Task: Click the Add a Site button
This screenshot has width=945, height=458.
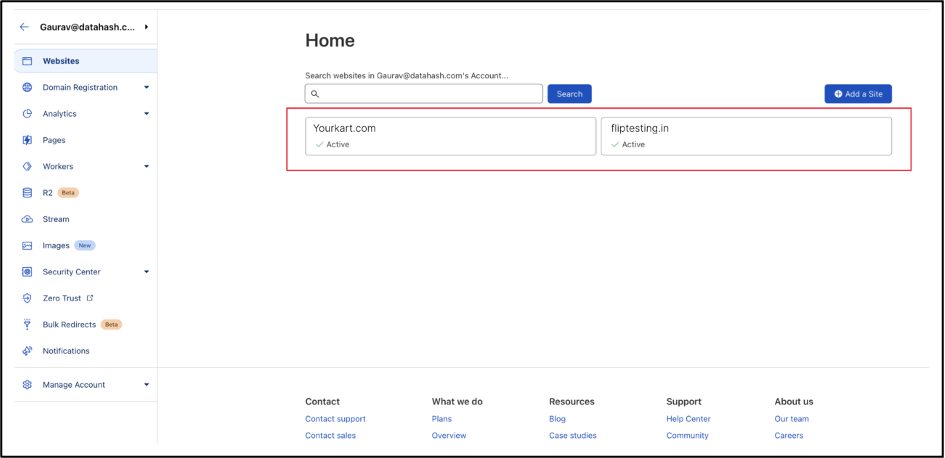Action: tap(858, 94)
